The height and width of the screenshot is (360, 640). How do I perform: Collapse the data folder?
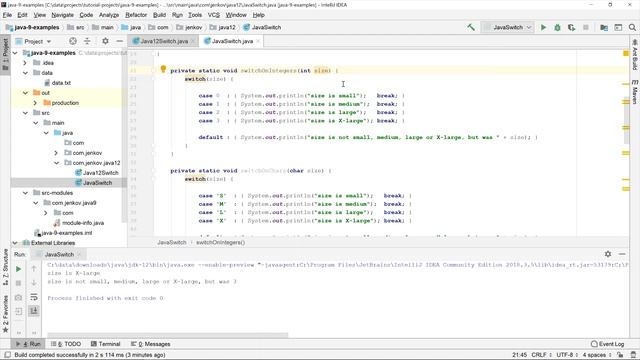click(25, 73)
